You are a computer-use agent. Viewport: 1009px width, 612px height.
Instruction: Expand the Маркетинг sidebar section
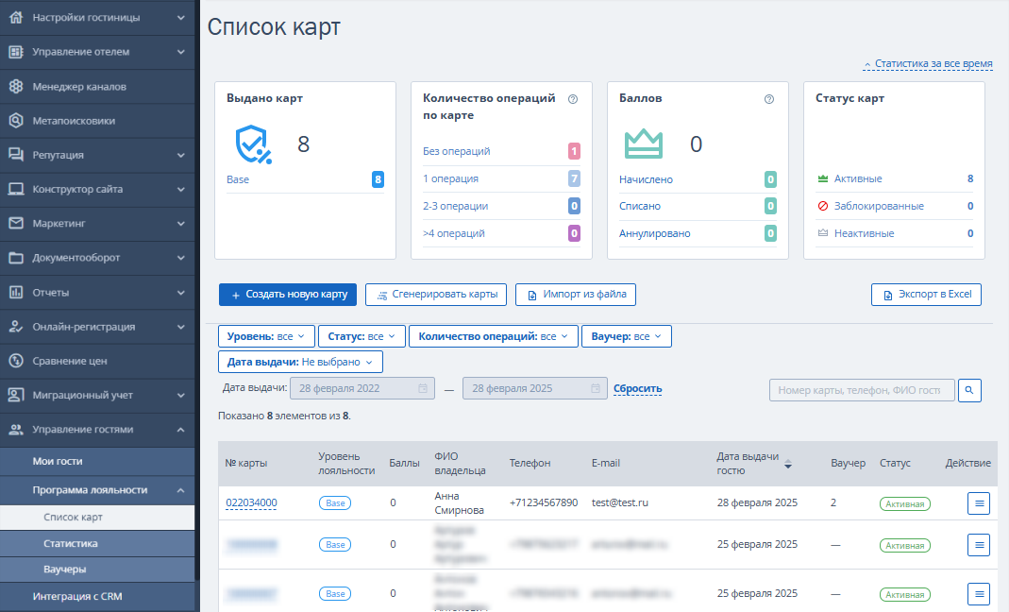[x=97, y=223]
